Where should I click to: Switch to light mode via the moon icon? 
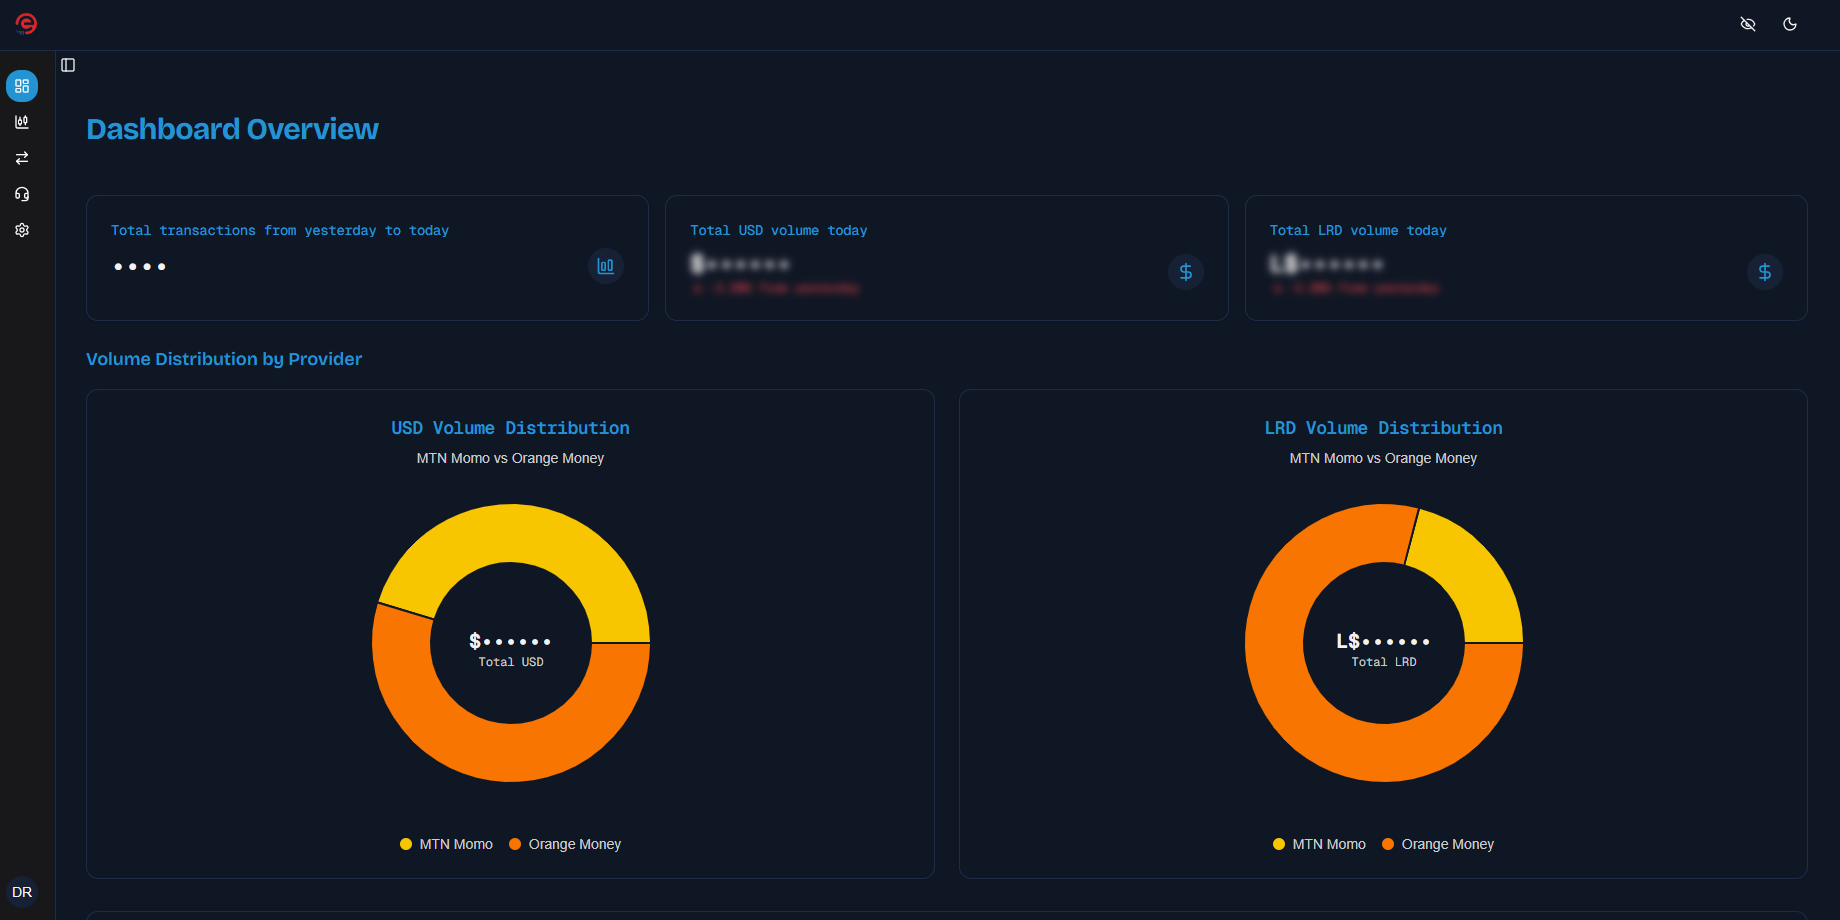point(1791,23)
